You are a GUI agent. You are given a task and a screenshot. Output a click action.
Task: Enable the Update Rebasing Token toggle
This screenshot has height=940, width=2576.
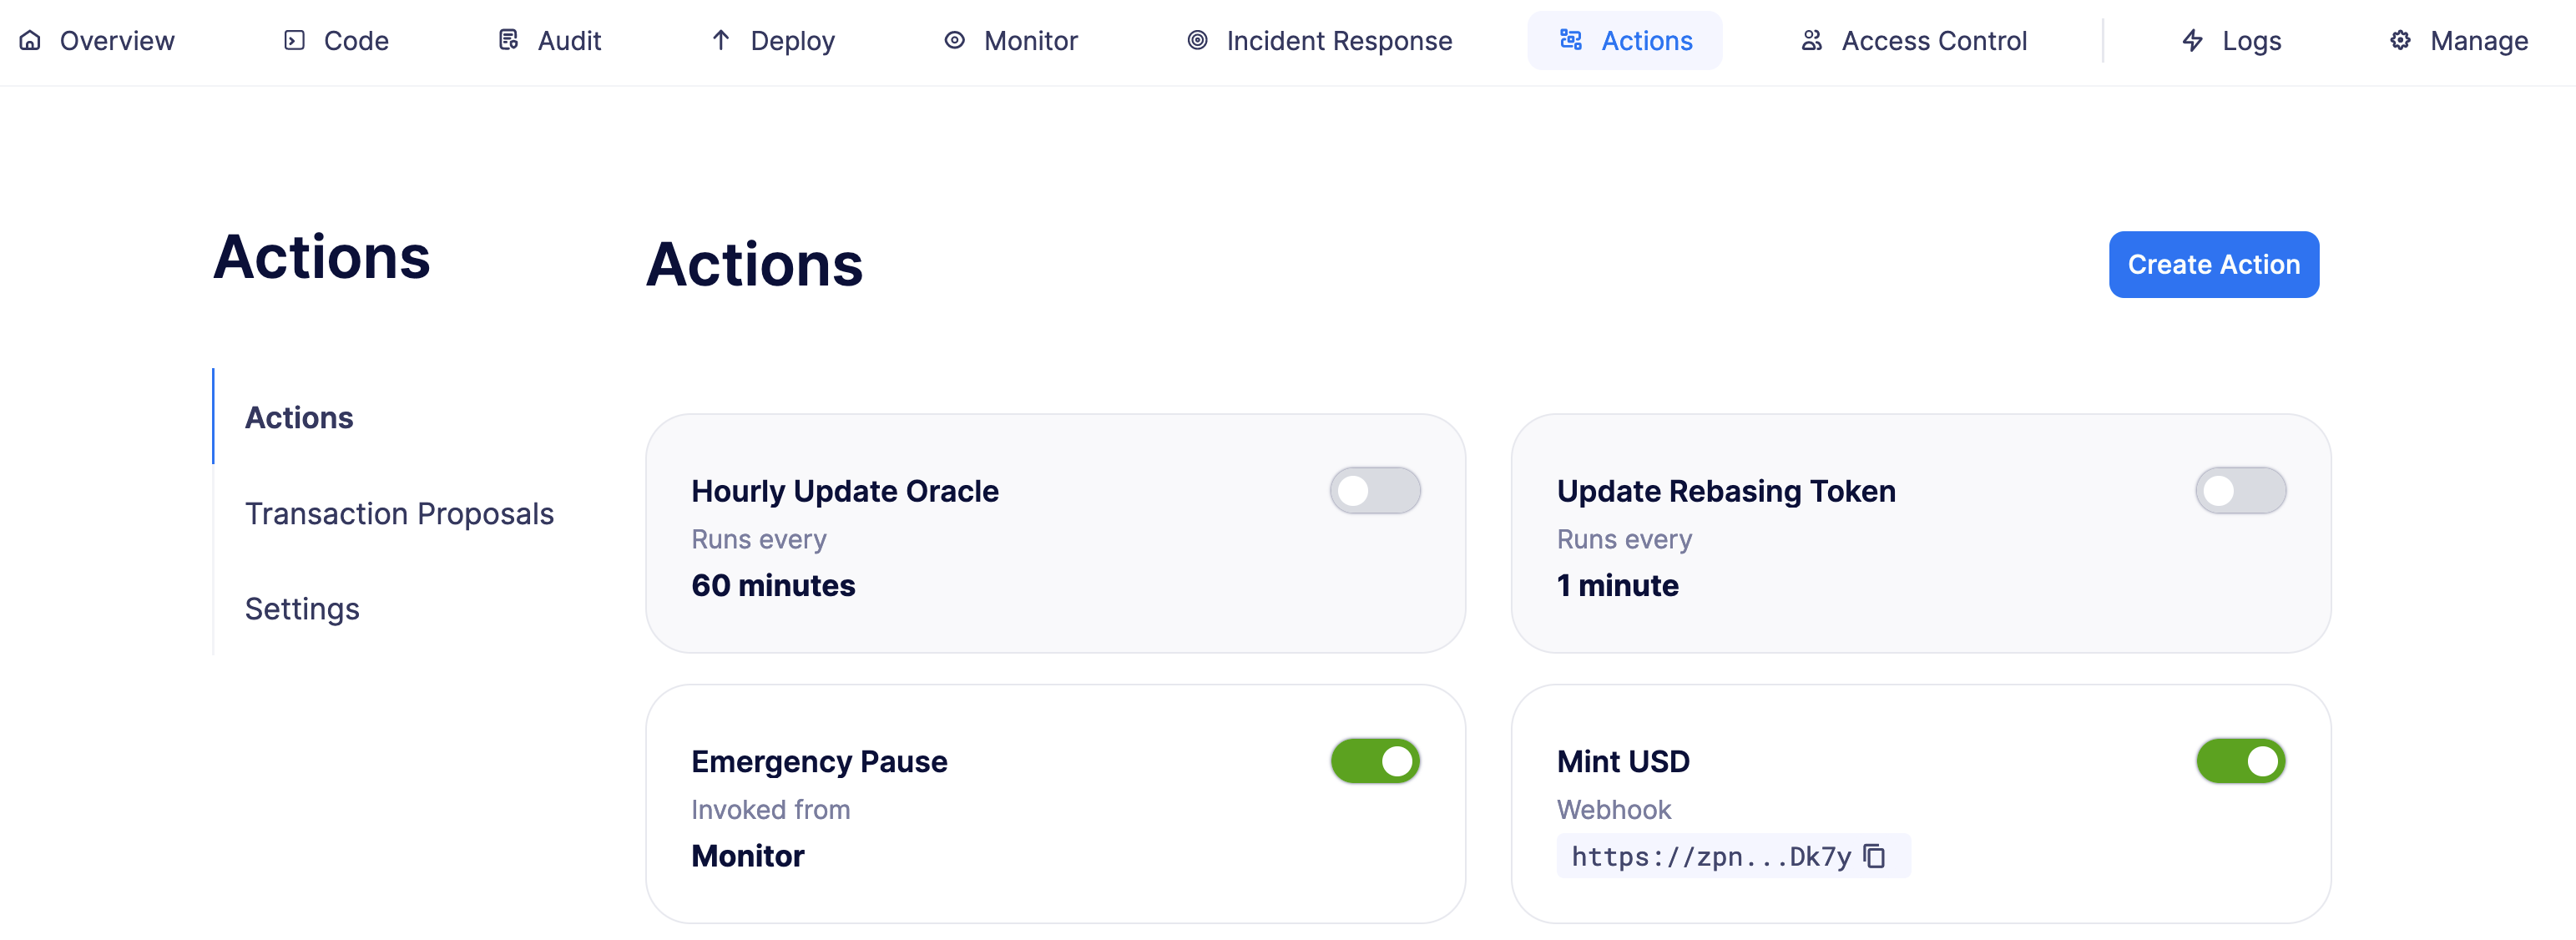(2240, 490)
